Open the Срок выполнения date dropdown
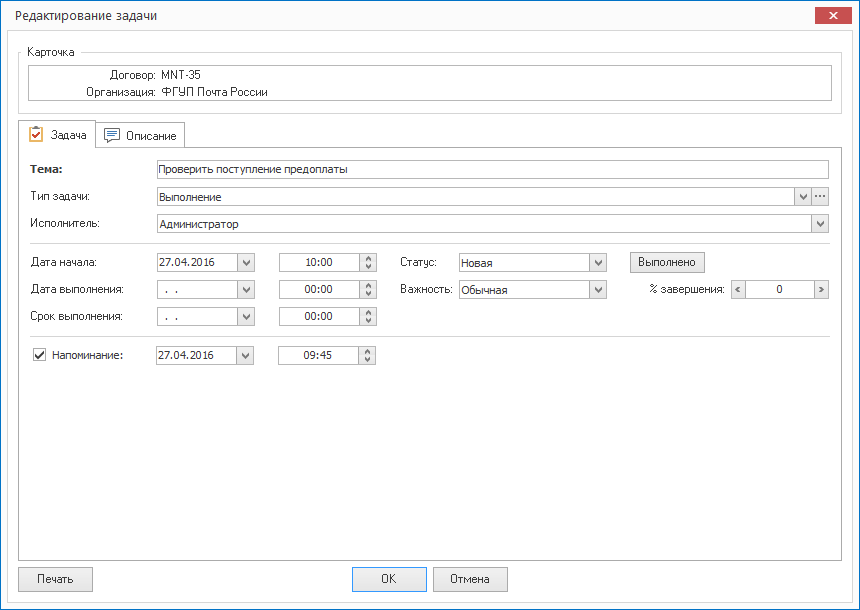860x610 pixels. tap(246, 316)
